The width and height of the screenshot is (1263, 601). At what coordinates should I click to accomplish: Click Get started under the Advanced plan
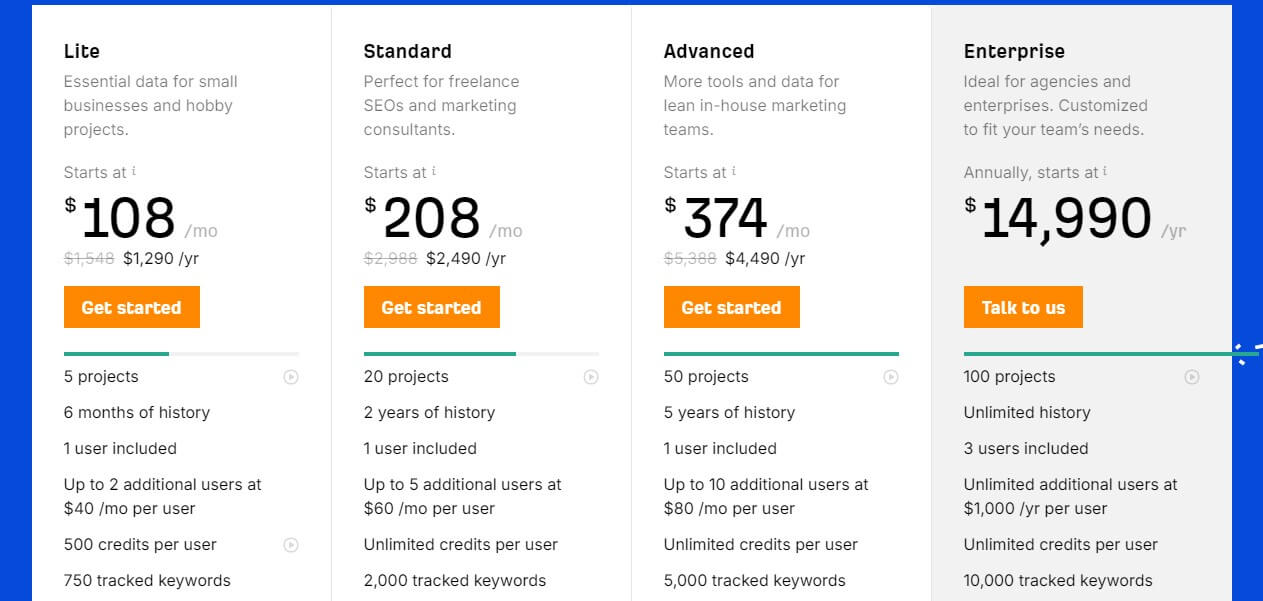(x=731, y=307)
